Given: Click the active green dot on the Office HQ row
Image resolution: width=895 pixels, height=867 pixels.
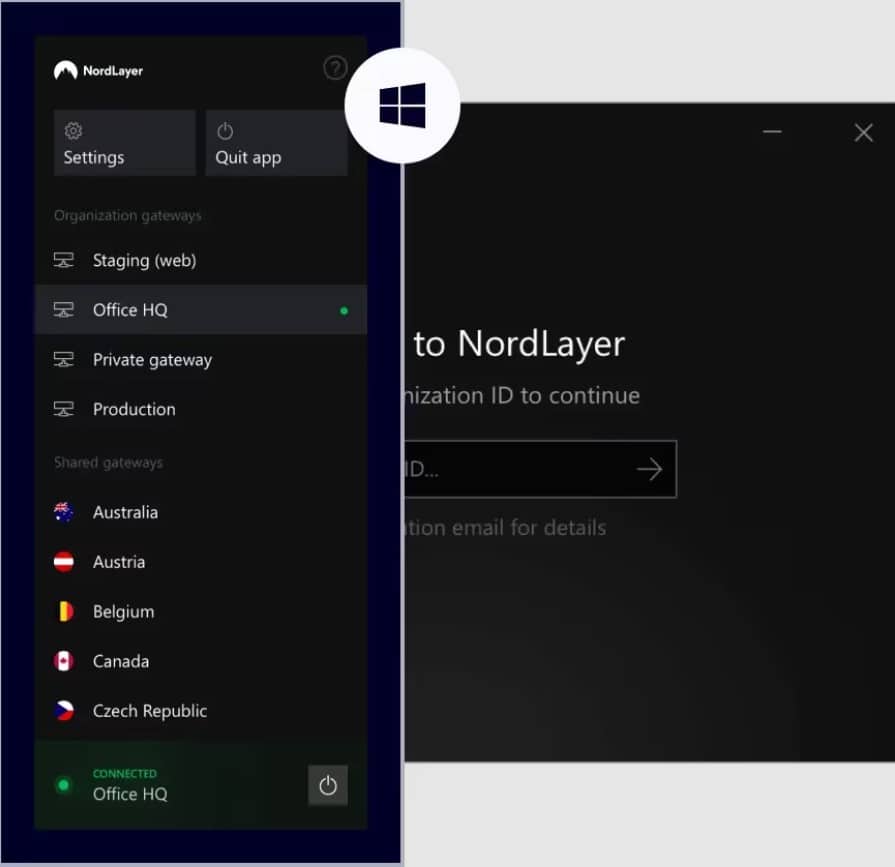Looking at the screenshot, I should [344, 310].
